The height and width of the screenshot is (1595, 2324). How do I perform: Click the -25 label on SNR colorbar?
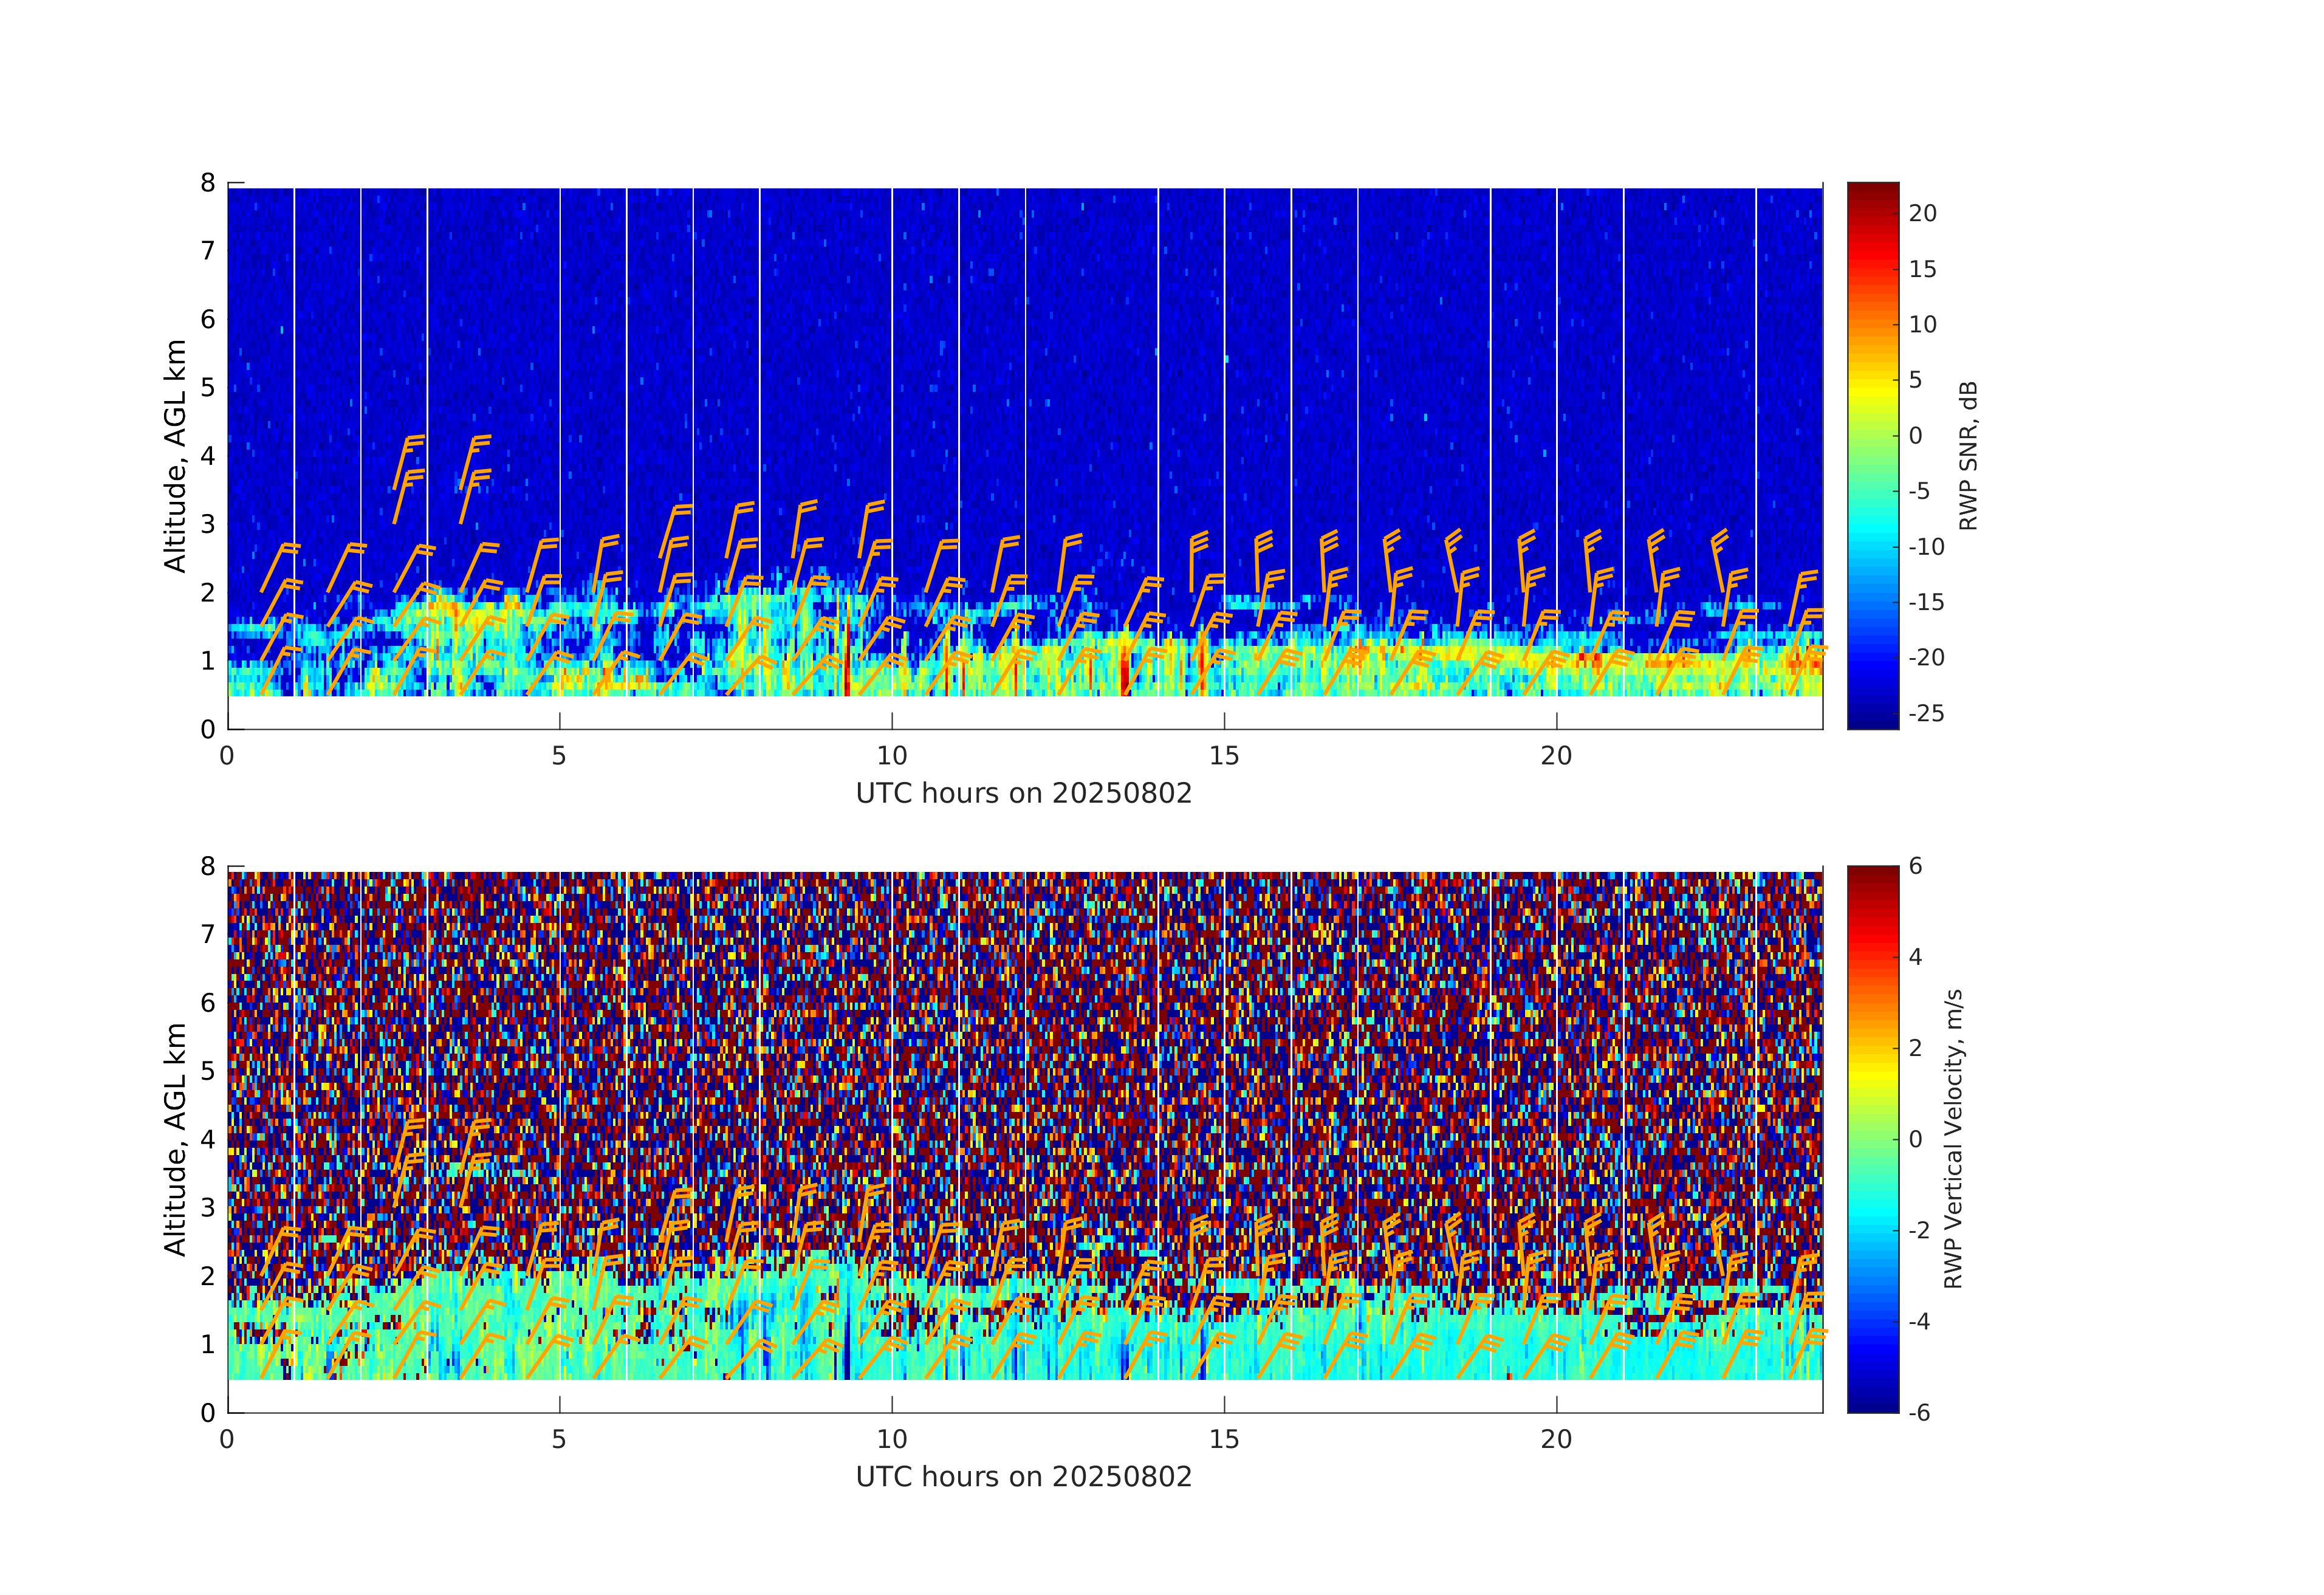(1926, 713)
